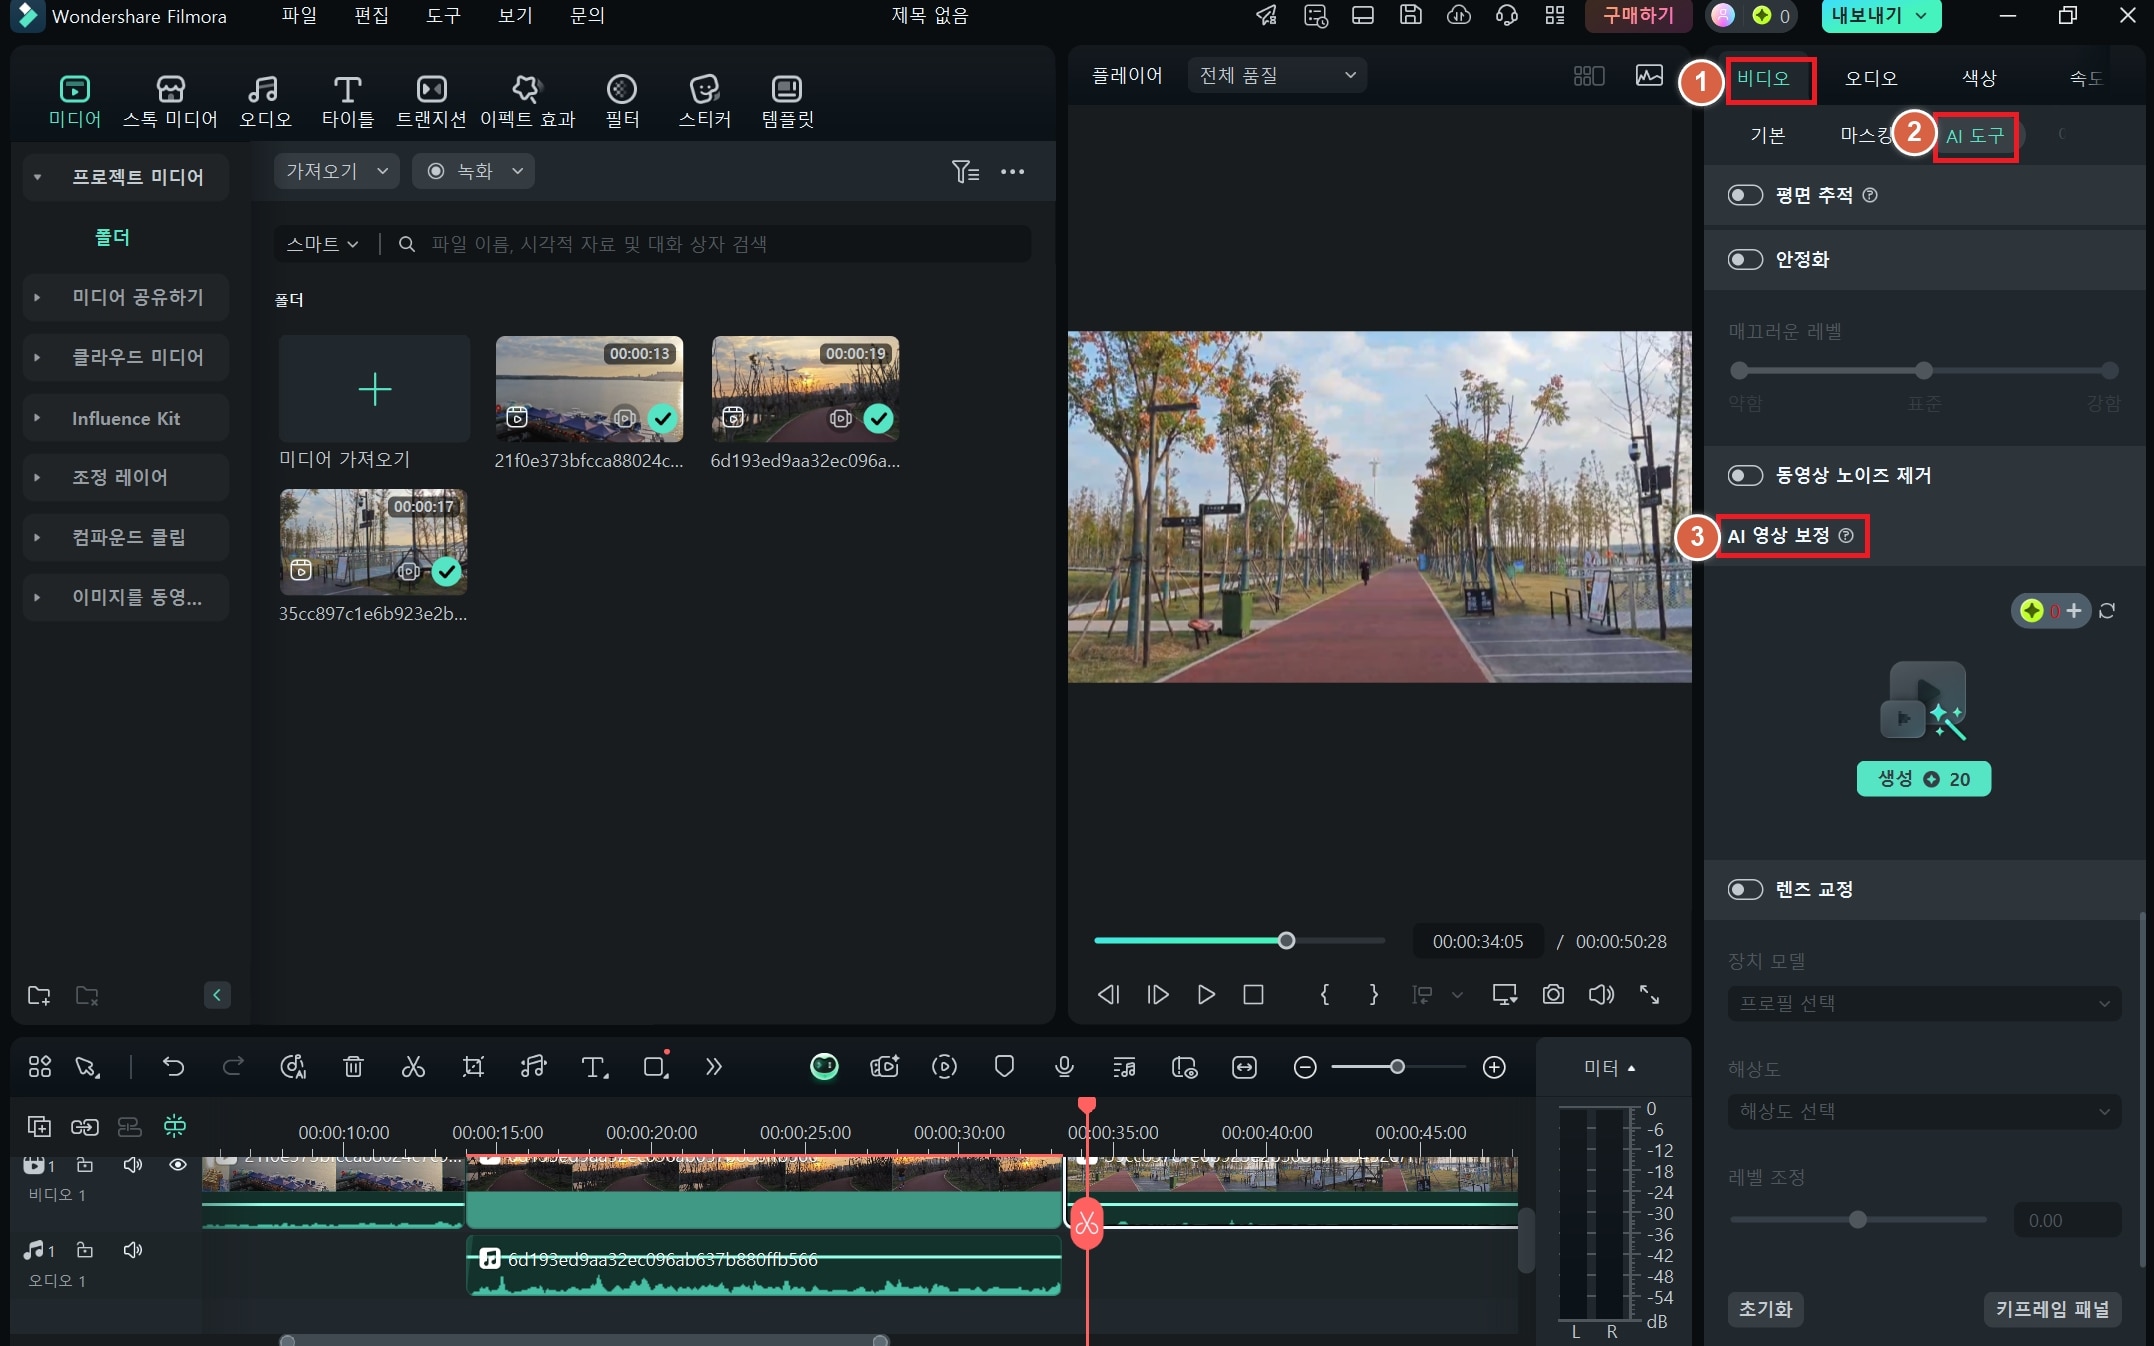Open the 편집 menu
2154x1346 pixels.
tap(371, 15)
